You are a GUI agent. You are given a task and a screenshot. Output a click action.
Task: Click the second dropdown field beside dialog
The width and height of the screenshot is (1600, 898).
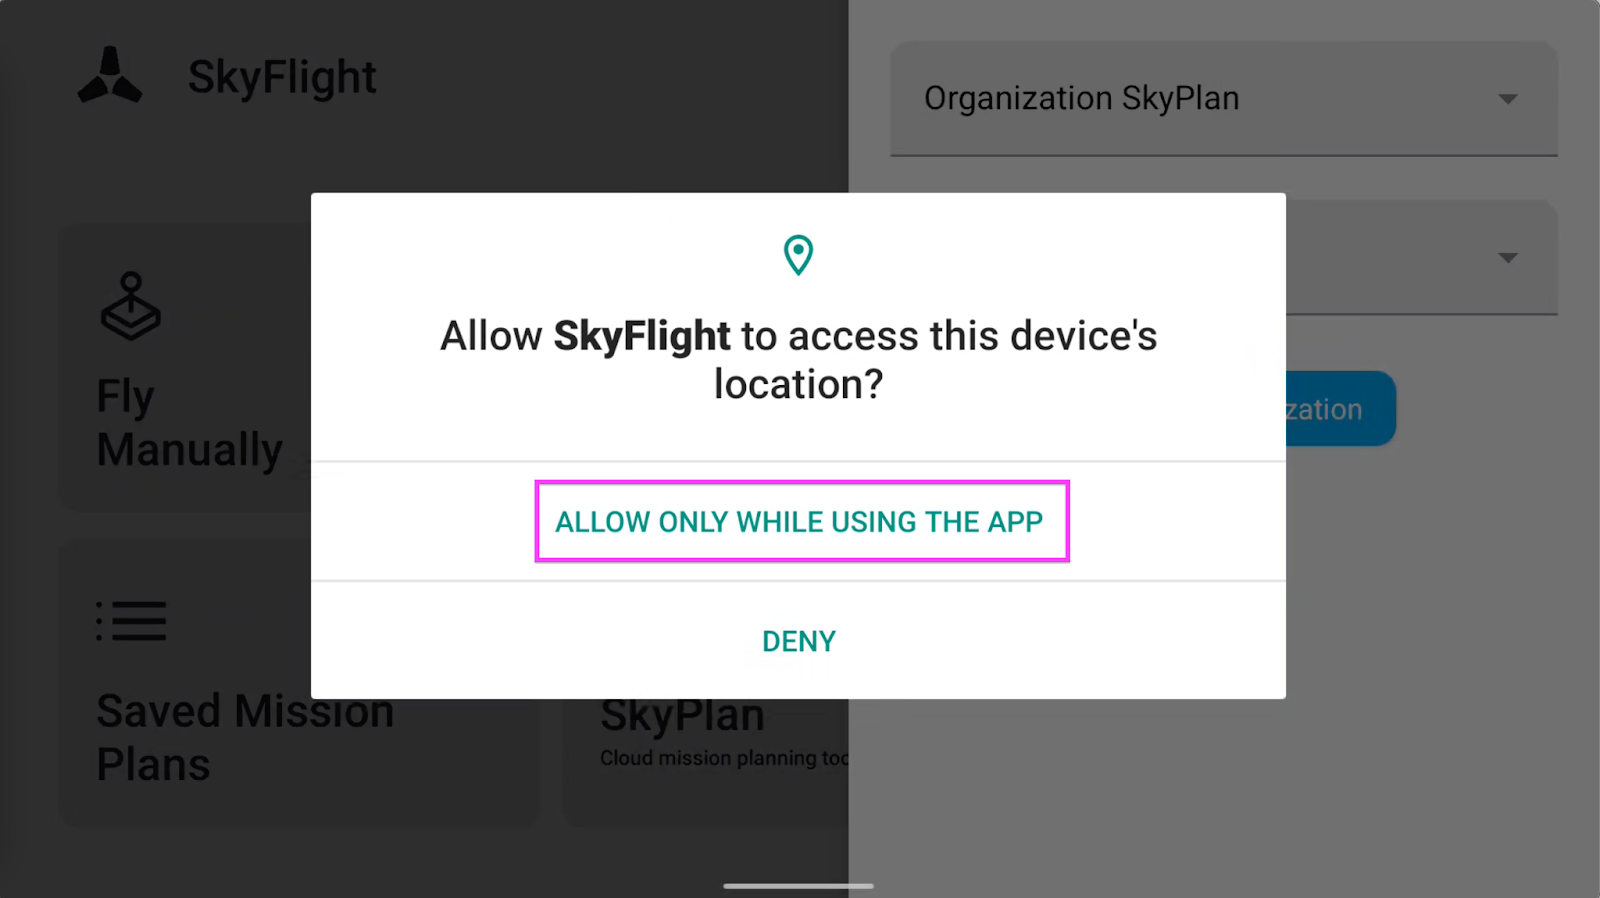pyautogui.click(x=1421, y=258)
